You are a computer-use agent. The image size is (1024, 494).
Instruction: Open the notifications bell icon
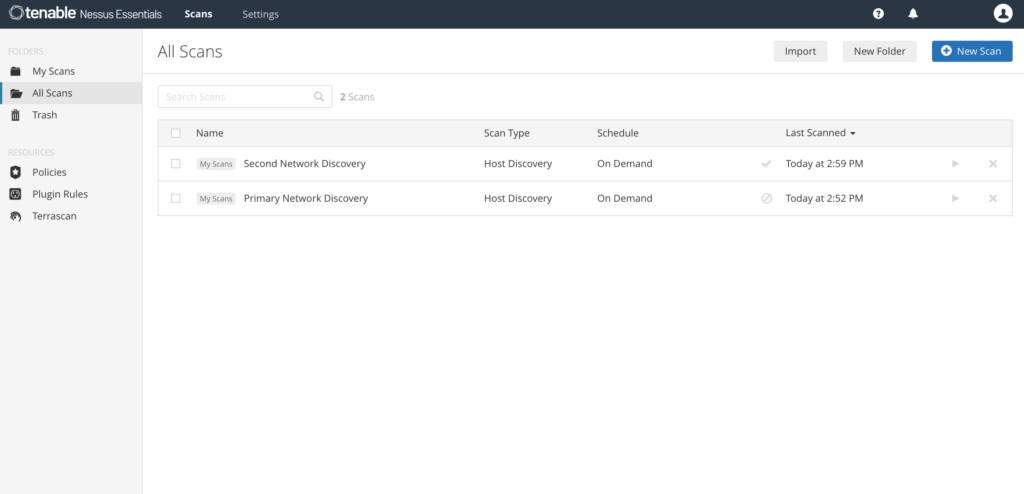click(913, 14)
